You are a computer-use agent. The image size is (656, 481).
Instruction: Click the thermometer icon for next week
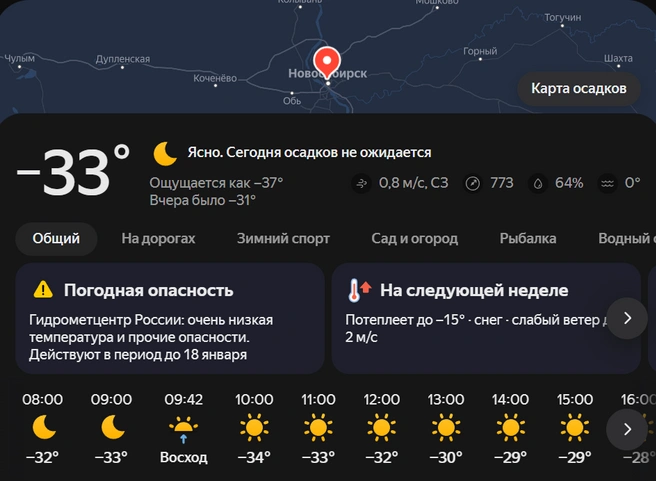point(359,290)
